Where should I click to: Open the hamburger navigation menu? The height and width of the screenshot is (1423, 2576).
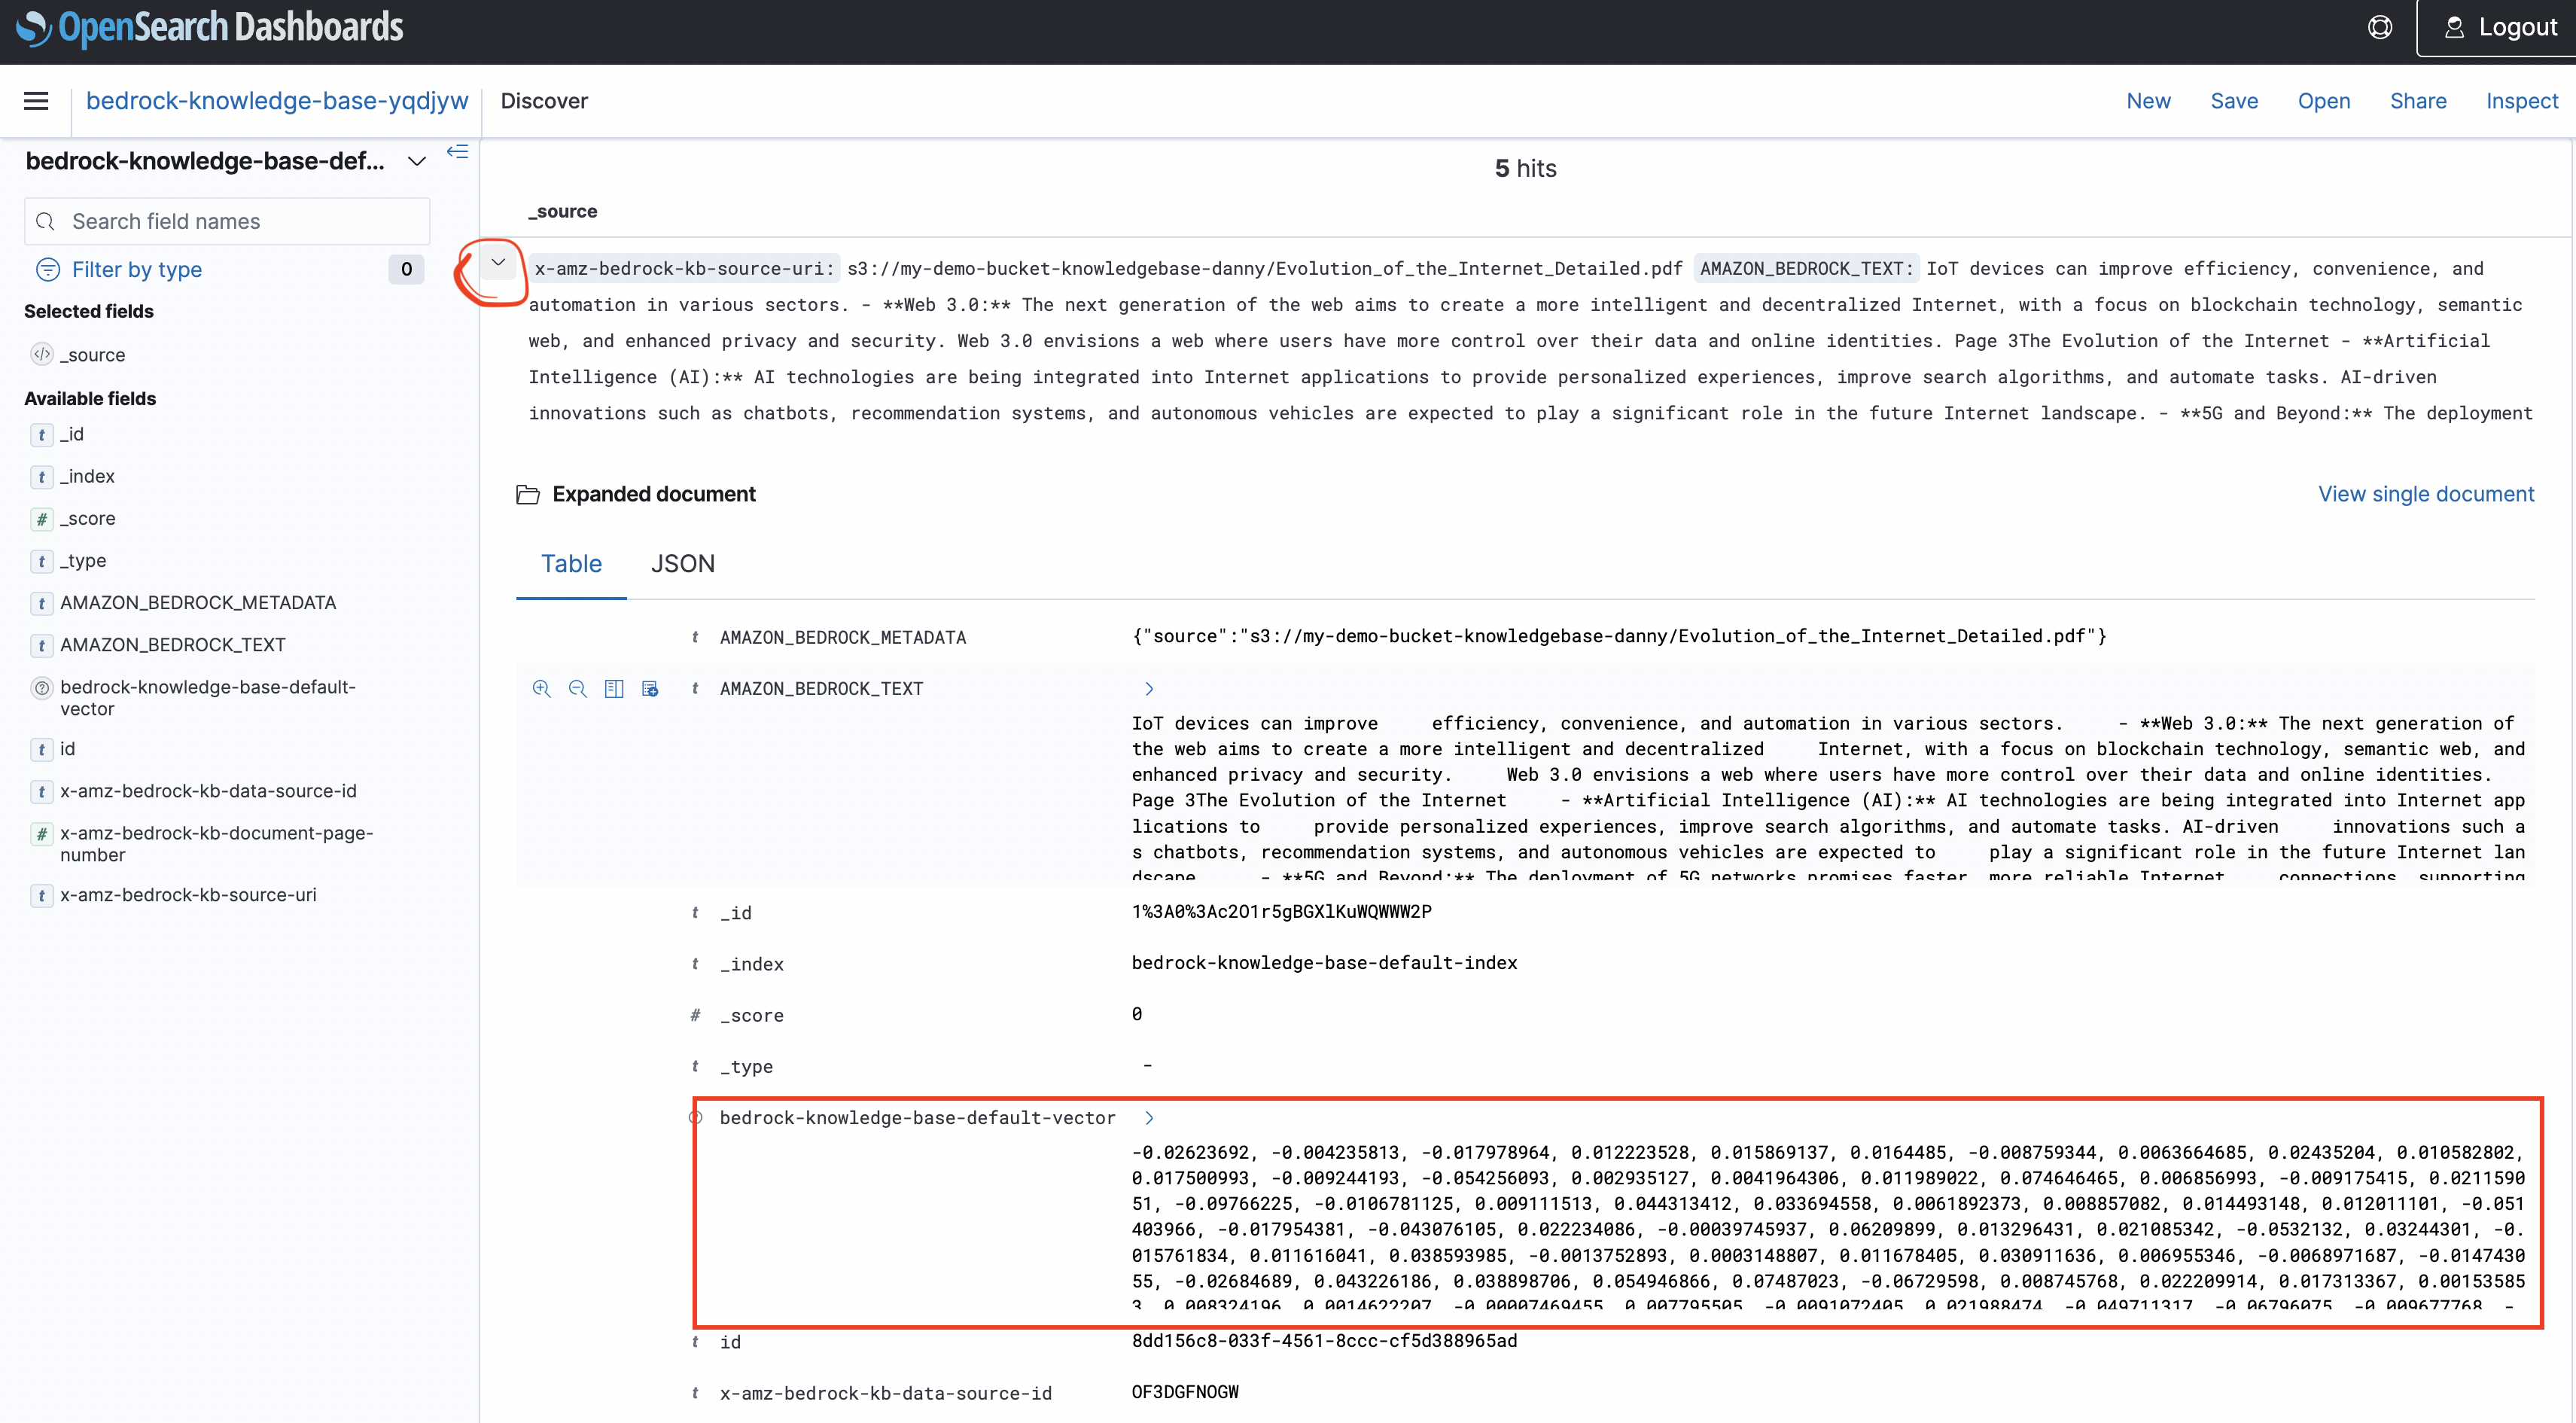[36, 101]
